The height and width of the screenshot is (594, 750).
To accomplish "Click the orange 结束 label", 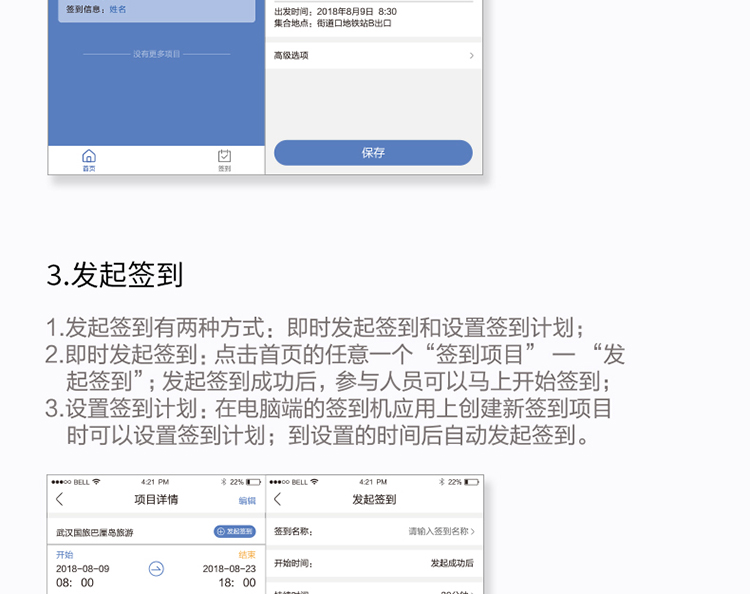I will (247, 555).
